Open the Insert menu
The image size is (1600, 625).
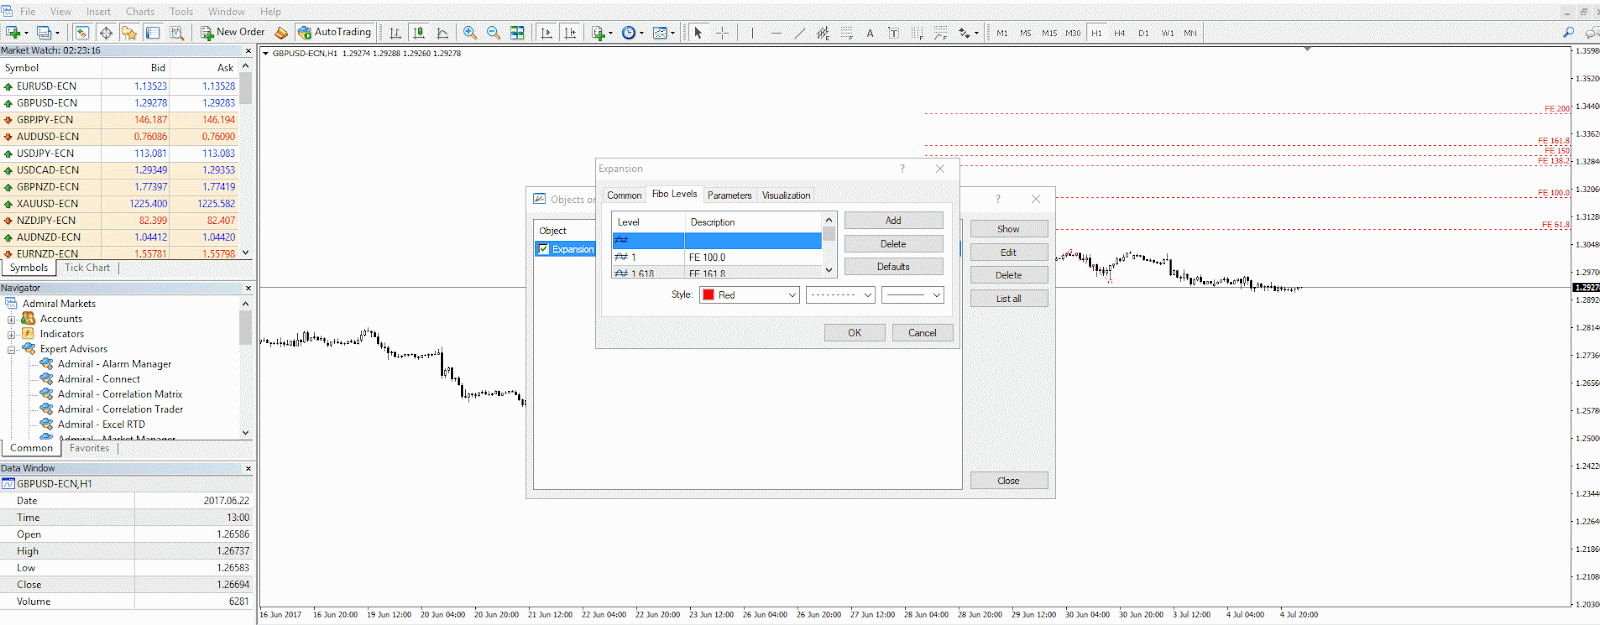(x=98, y=11)
